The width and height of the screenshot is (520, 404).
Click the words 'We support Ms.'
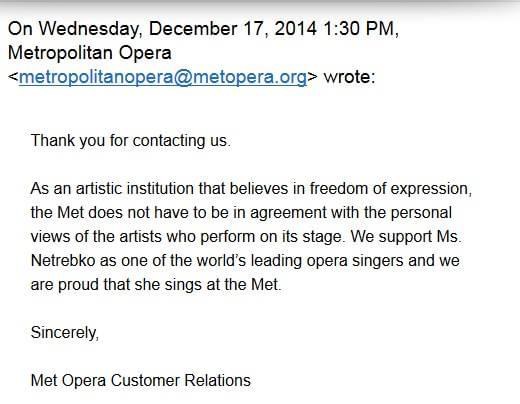click(x=406, y=237)
